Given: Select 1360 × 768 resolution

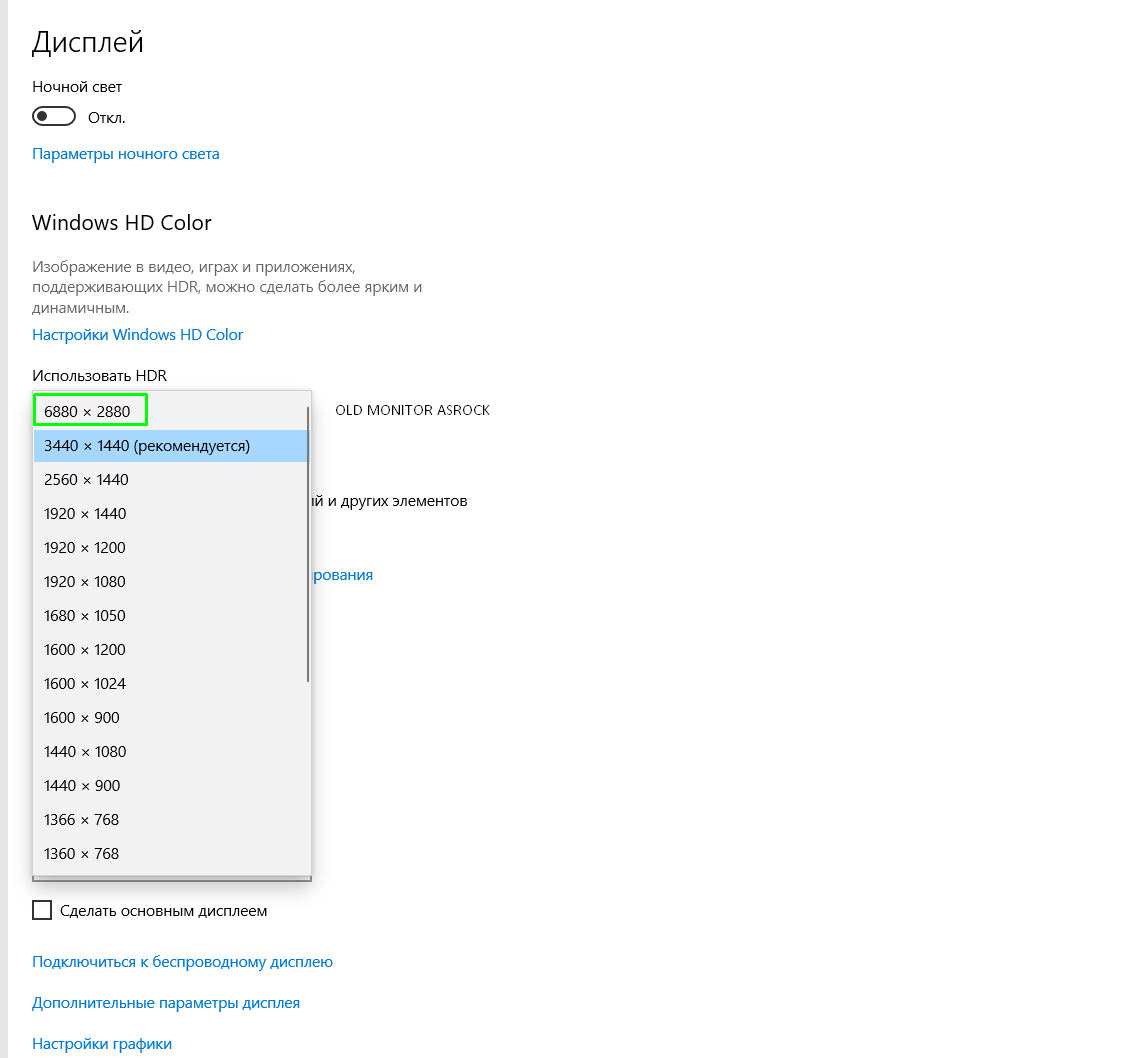Looking at the screenshot, I should [82, 854].
